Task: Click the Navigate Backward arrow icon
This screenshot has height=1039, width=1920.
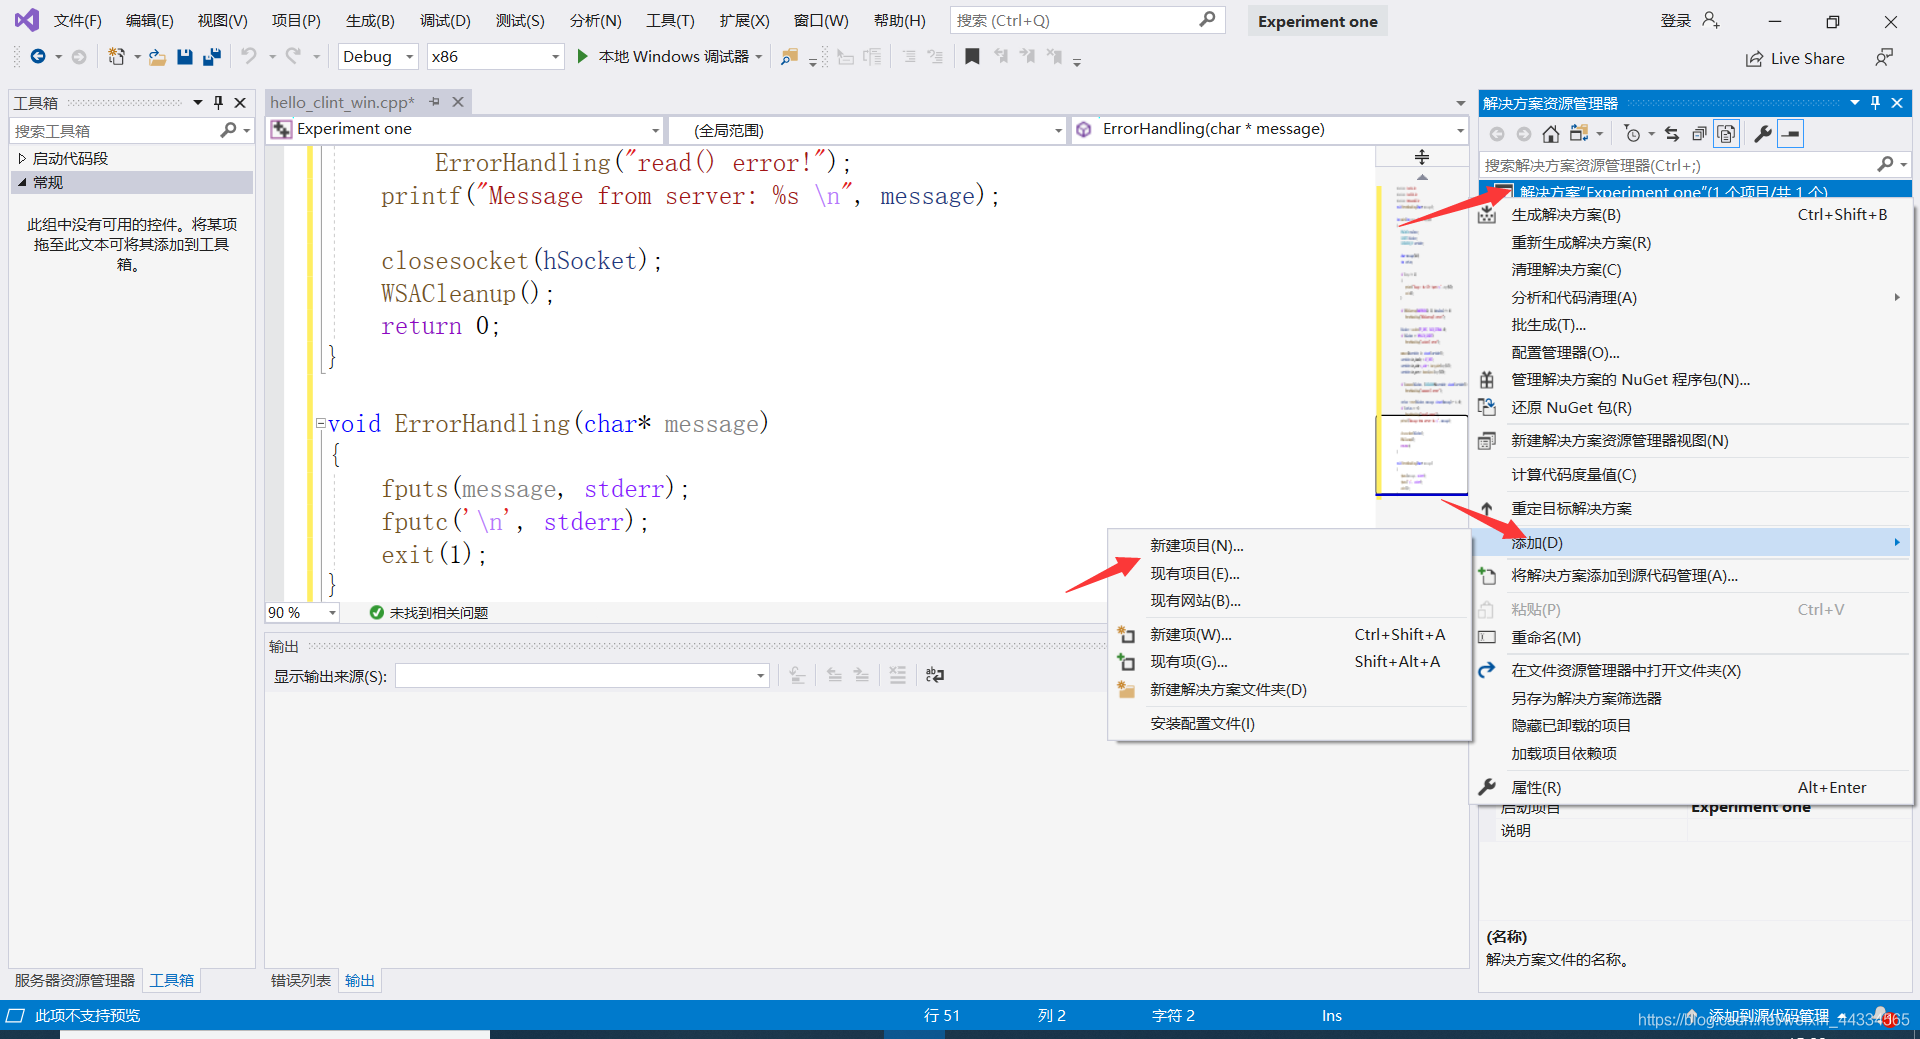Action: (x=38, y=57)
